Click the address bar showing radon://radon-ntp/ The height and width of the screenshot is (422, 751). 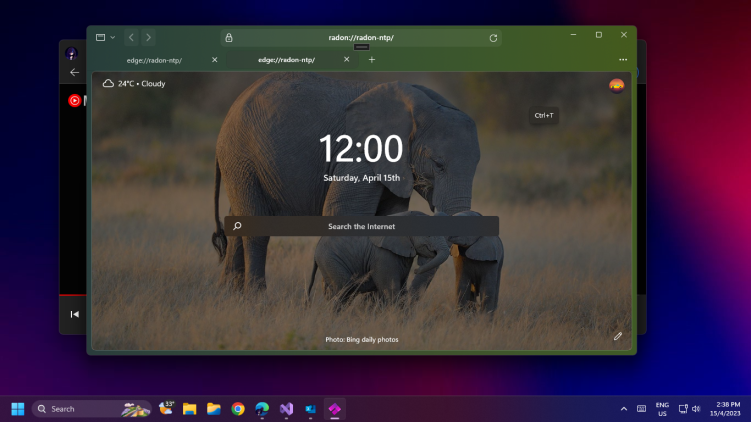pyautogui.click(x=361, y=38)
